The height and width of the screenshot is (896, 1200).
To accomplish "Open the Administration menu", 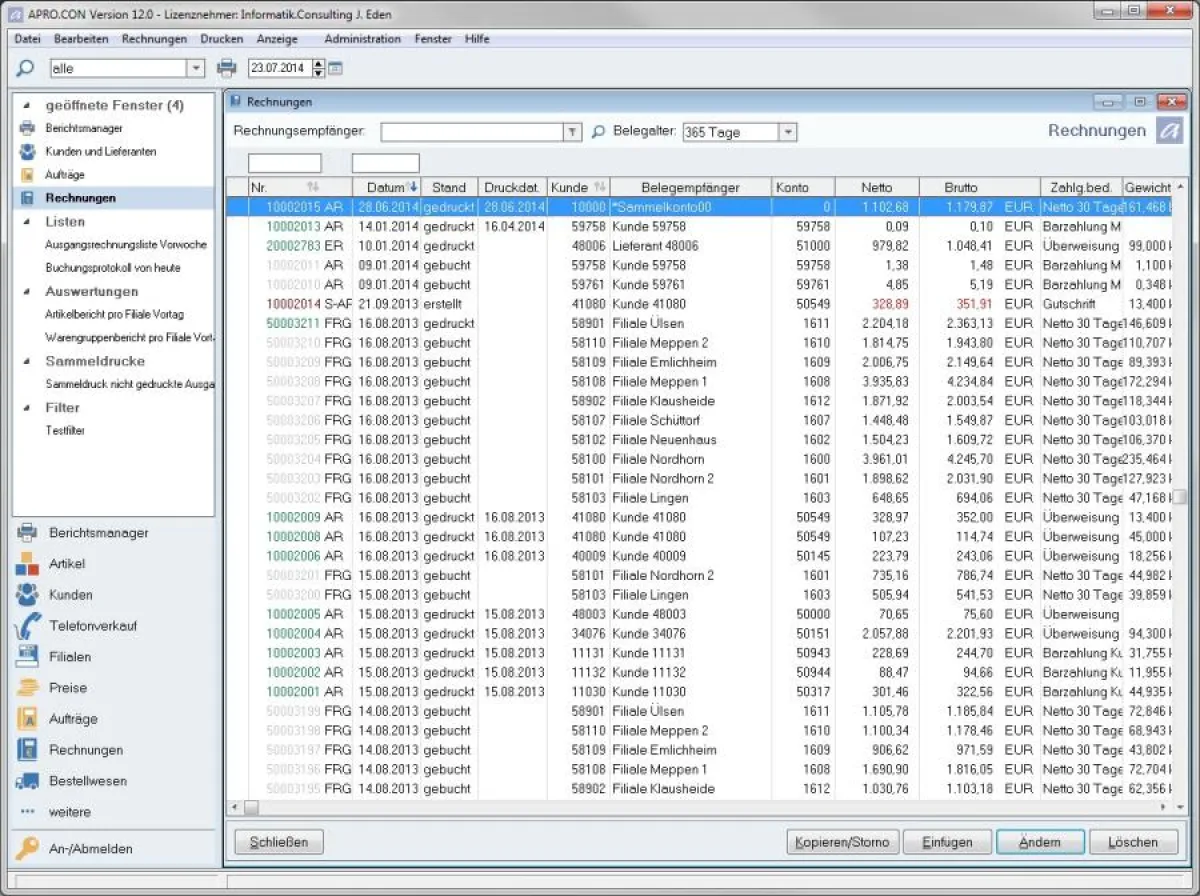I will point(362,39).
